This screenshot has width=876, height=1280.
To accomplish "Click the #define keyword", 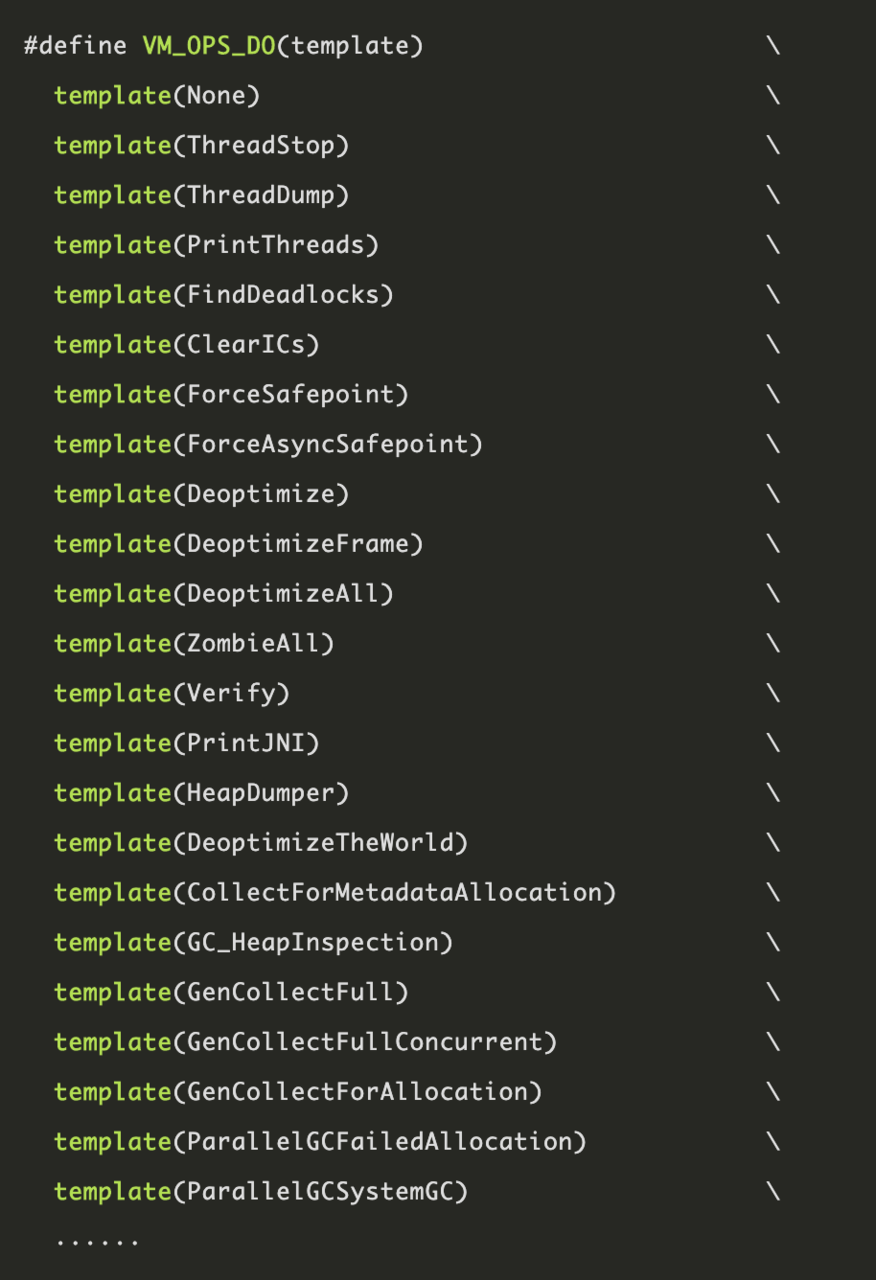I will pos(76,46).
